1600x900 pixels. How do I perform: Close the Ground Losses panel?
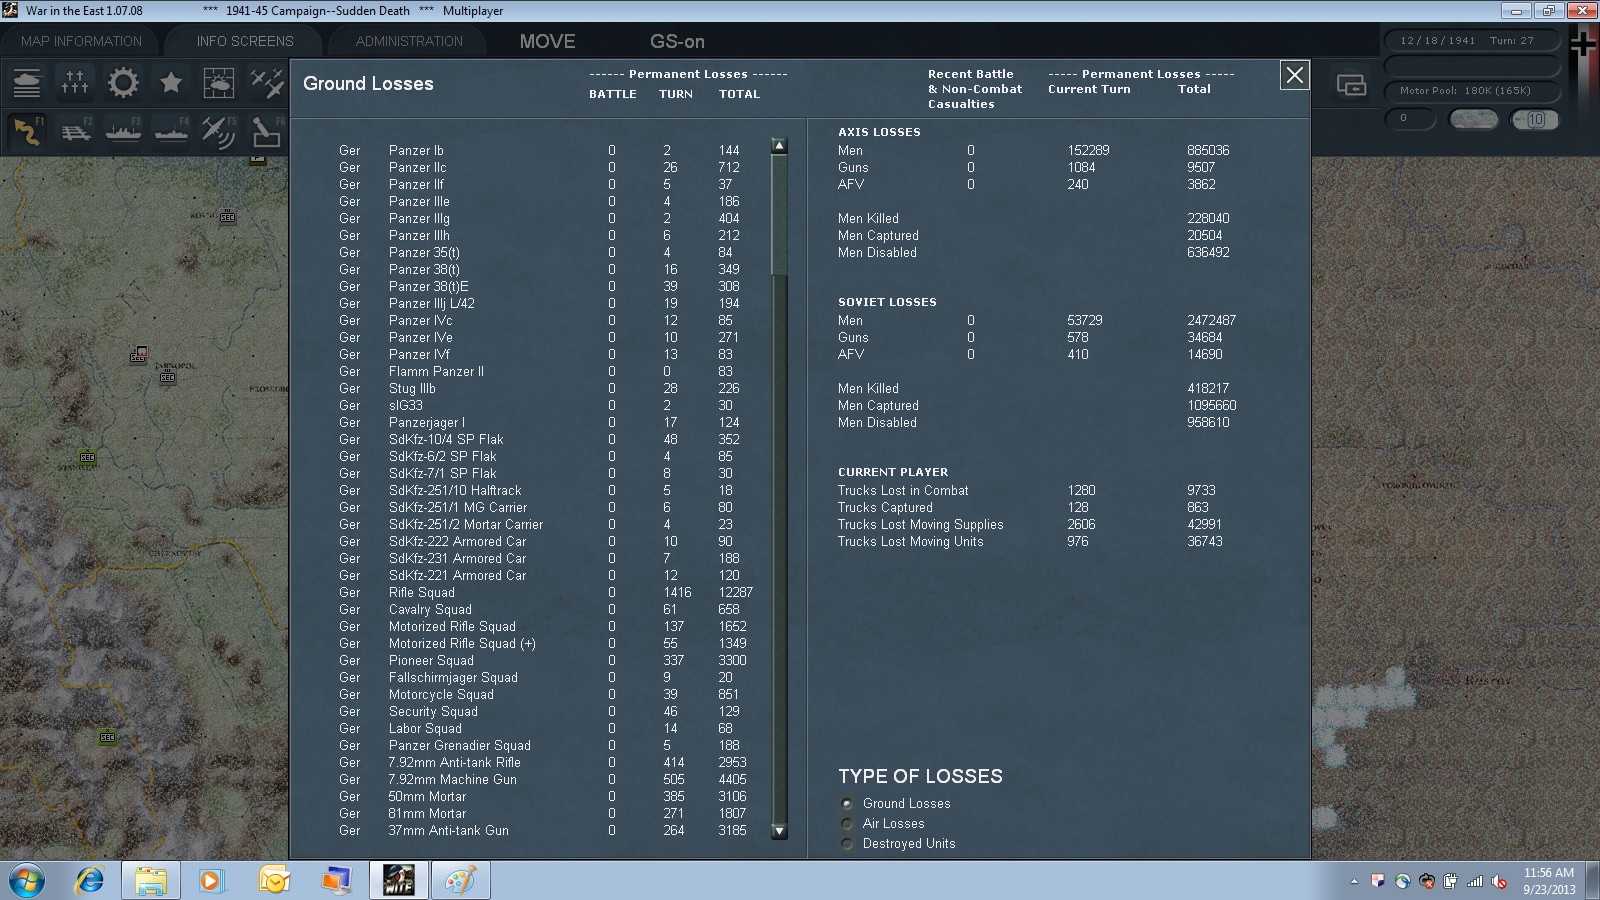1294,75
